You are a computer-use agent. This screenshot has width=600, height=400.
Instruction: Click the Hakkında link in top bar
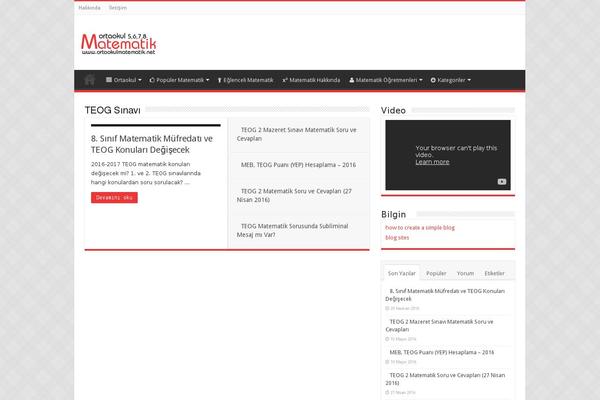(x=90, y=8)
